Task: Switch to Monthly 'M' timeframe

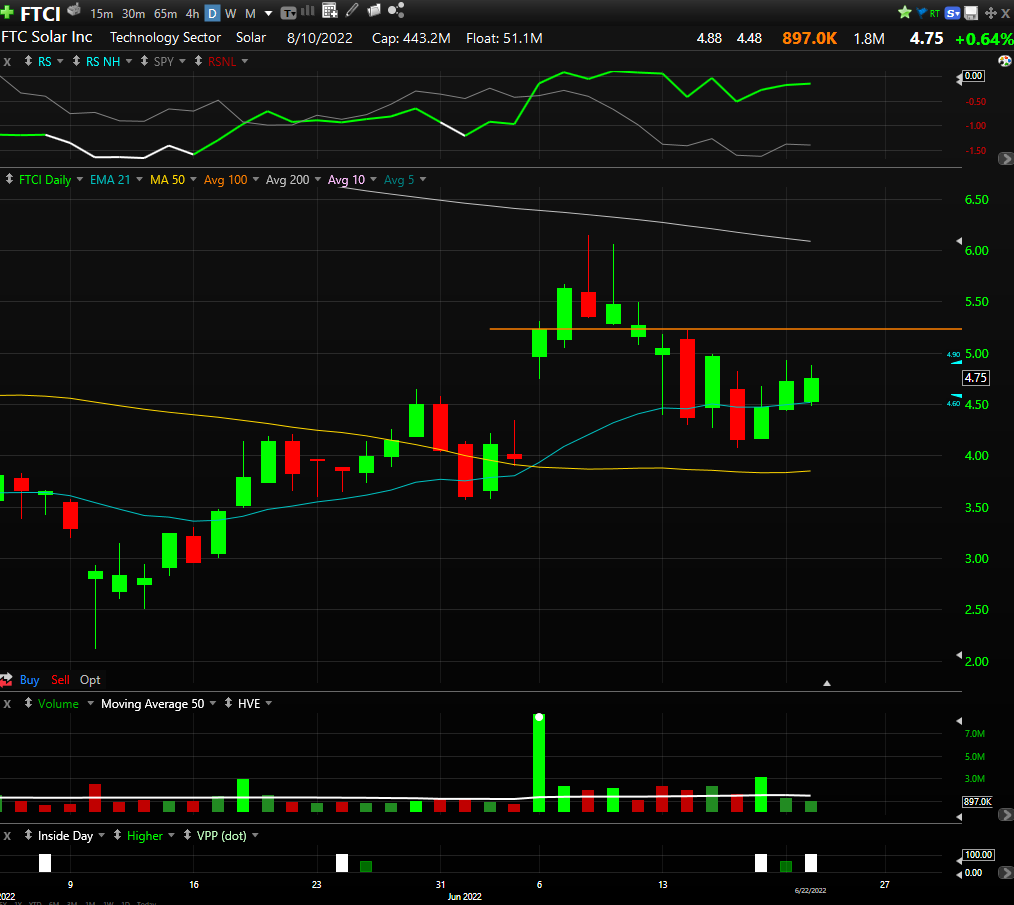Action: [x=250, y=14]
